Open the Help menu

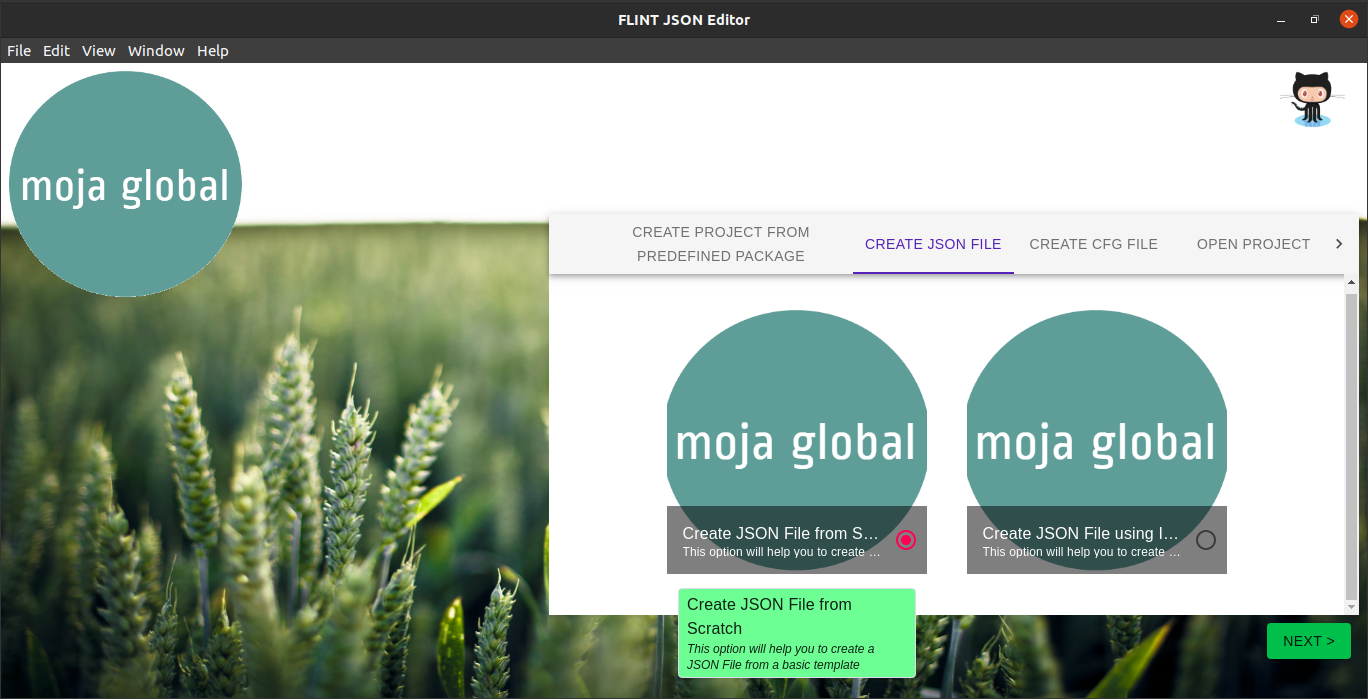coord(213,50)
